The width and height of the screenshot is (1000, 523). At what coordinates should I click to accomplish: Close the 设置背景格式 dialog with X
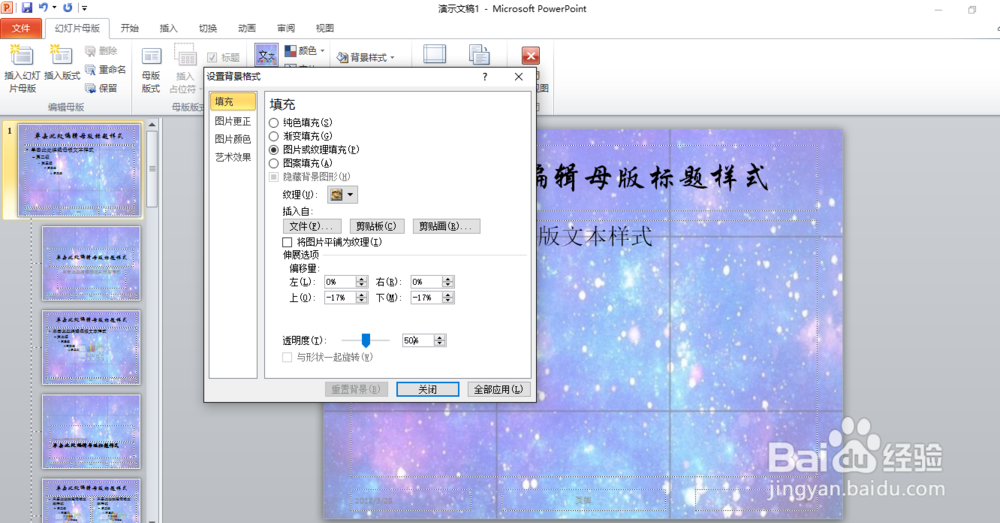click(518, 77)
